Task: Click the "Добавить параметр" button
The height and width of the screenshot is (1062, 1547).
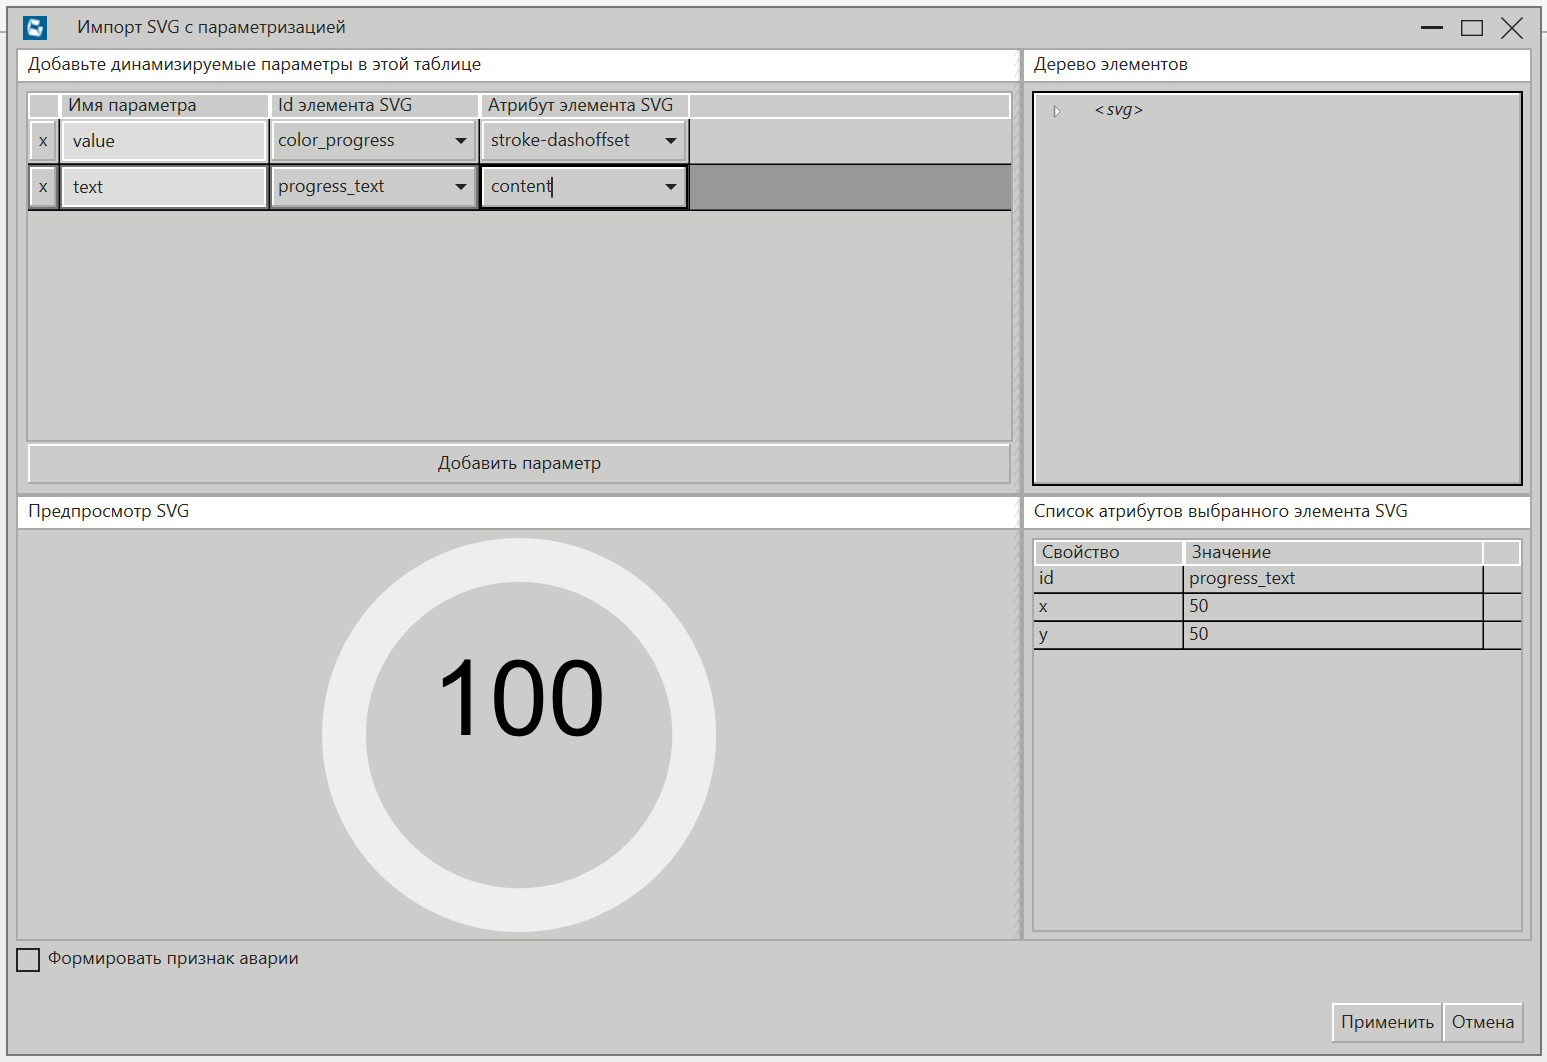Action: (x=519, y=463)
